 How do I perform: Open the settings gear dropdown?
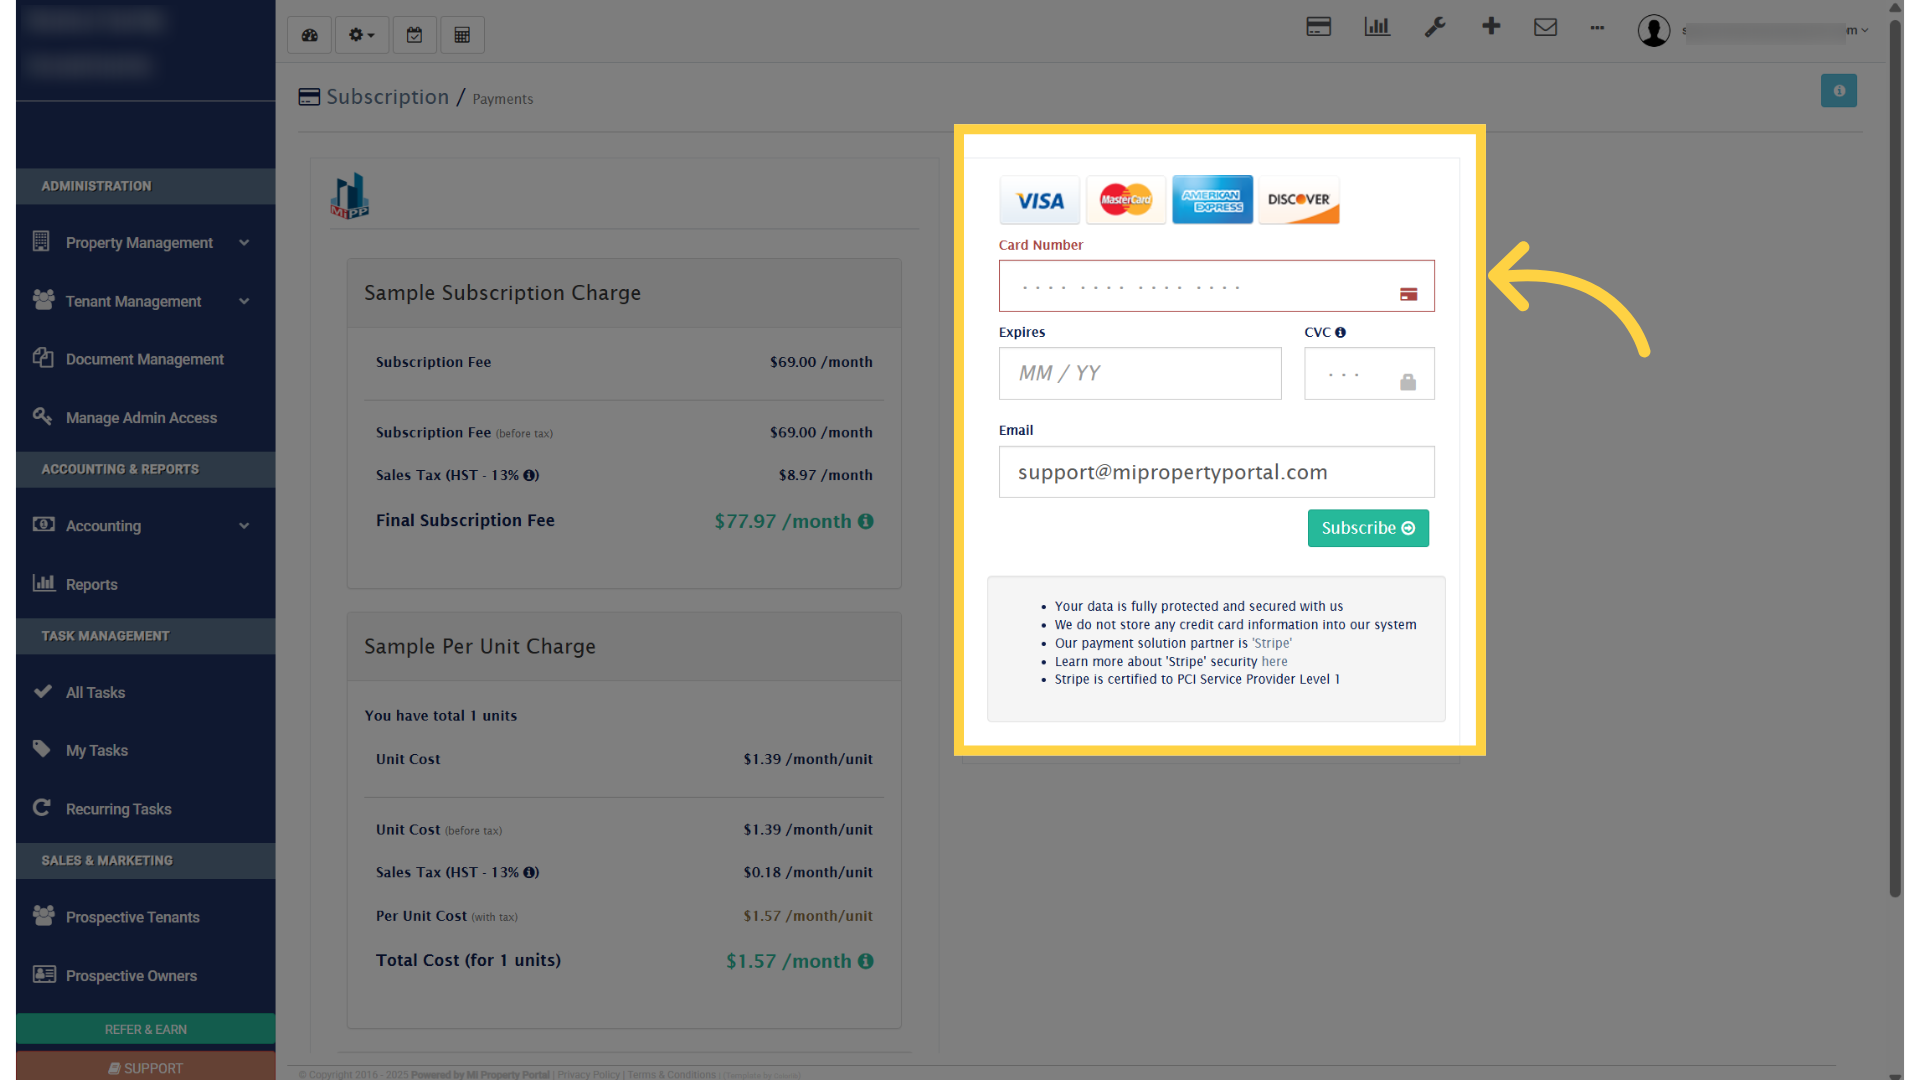(x=361, y=35)
